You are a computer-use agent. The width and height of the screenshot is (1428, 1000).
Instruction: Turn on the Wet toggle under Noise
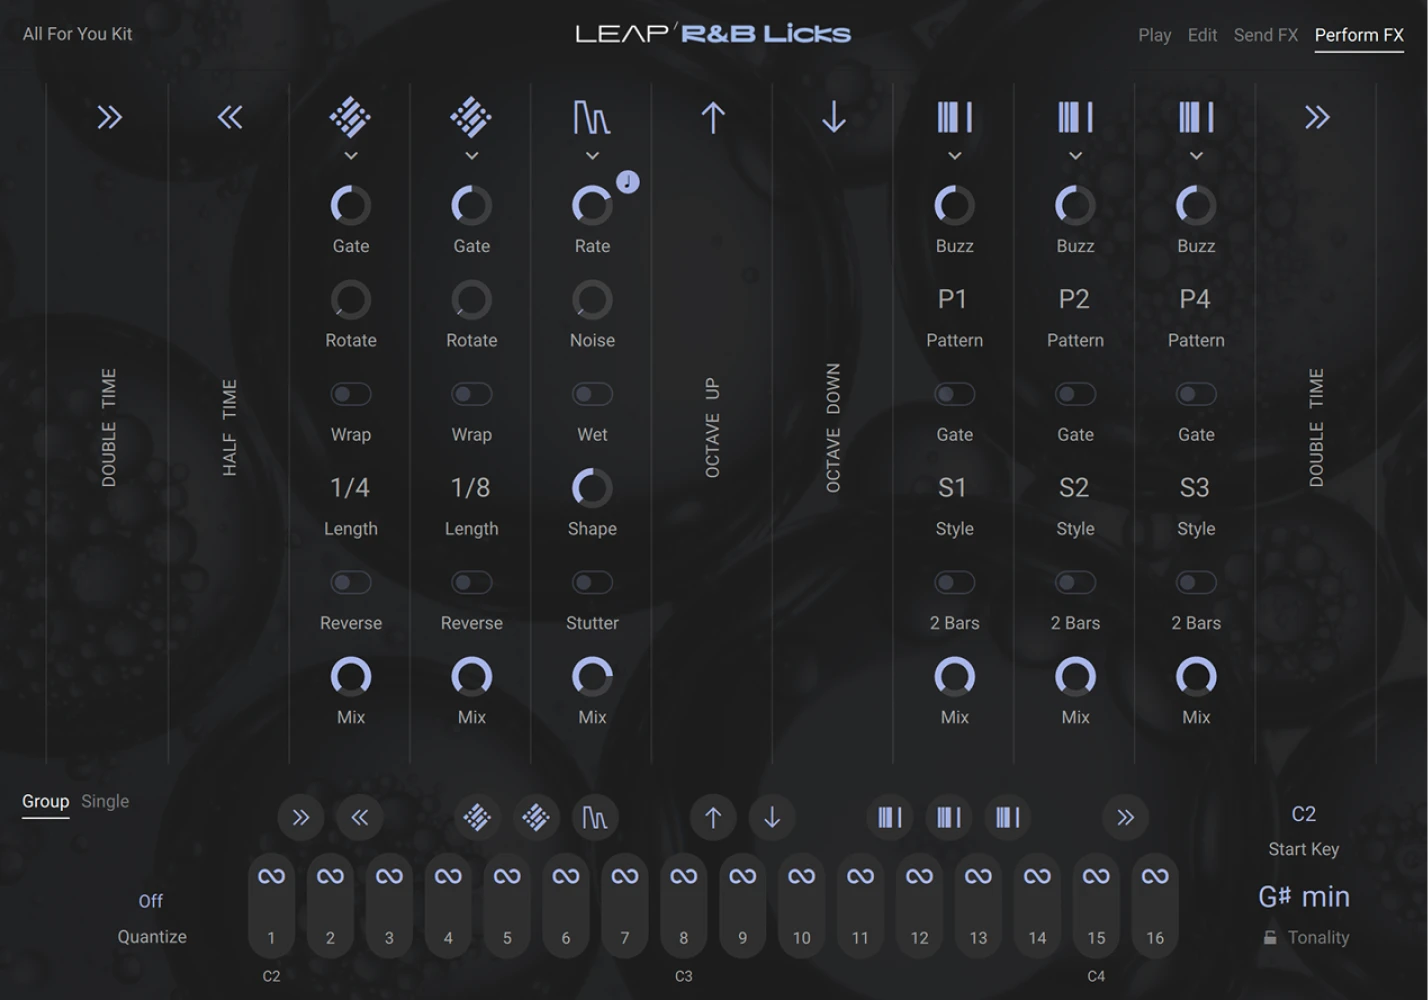pos(591,394)
